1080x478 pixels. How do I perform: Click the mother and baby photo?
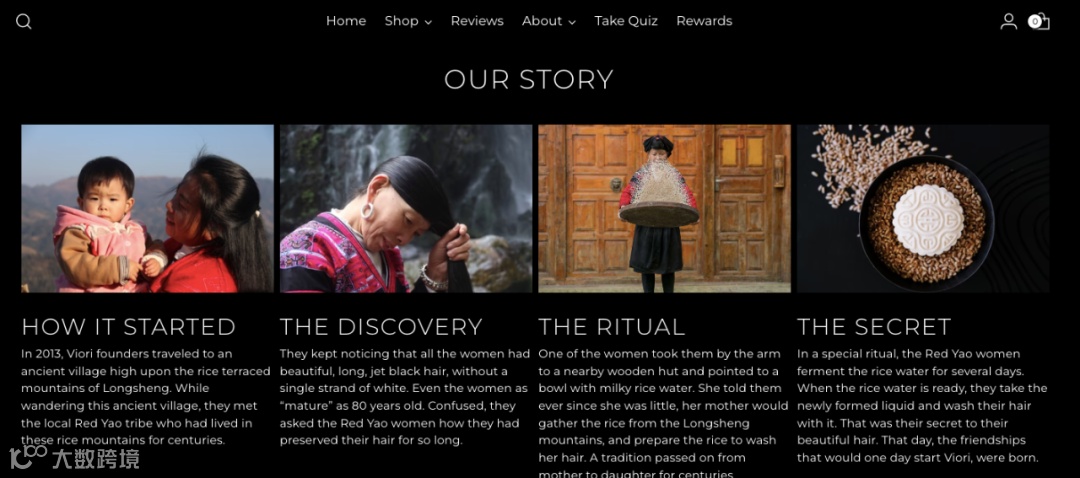click(x=147, y=209)
